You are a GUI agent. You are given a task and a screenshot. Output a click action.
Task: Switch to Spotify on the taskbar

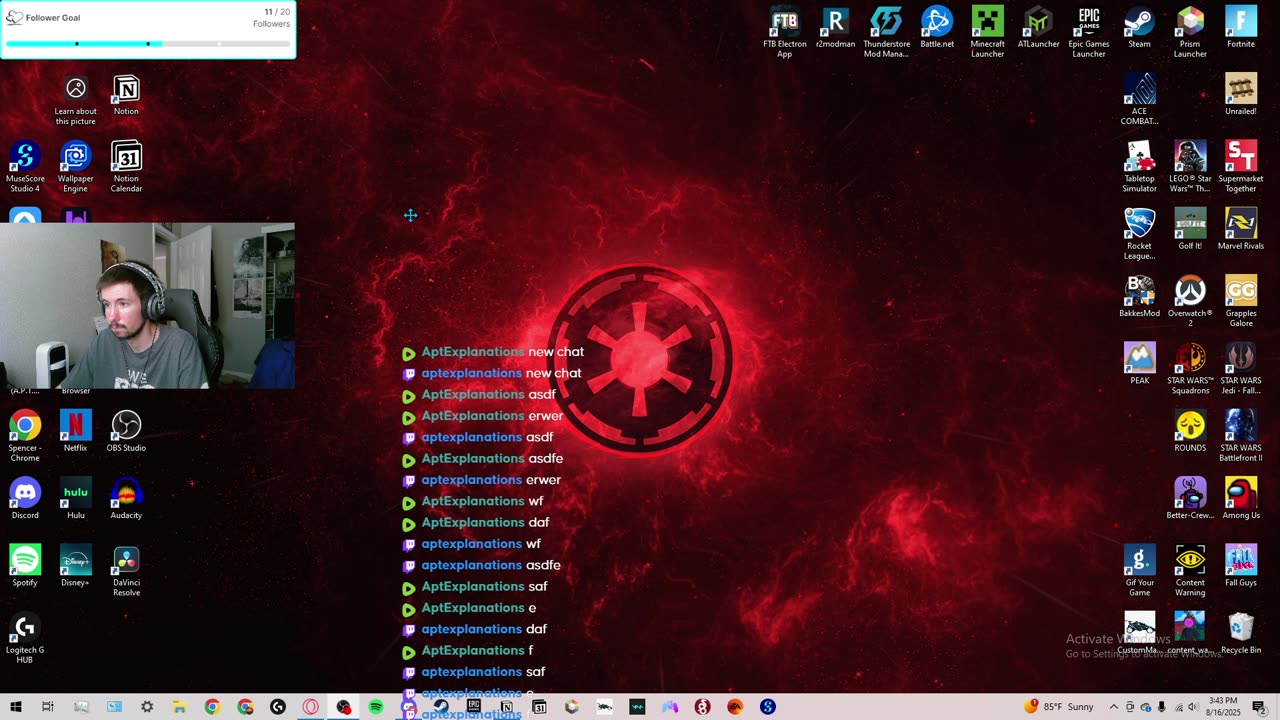tap(376, 707)
